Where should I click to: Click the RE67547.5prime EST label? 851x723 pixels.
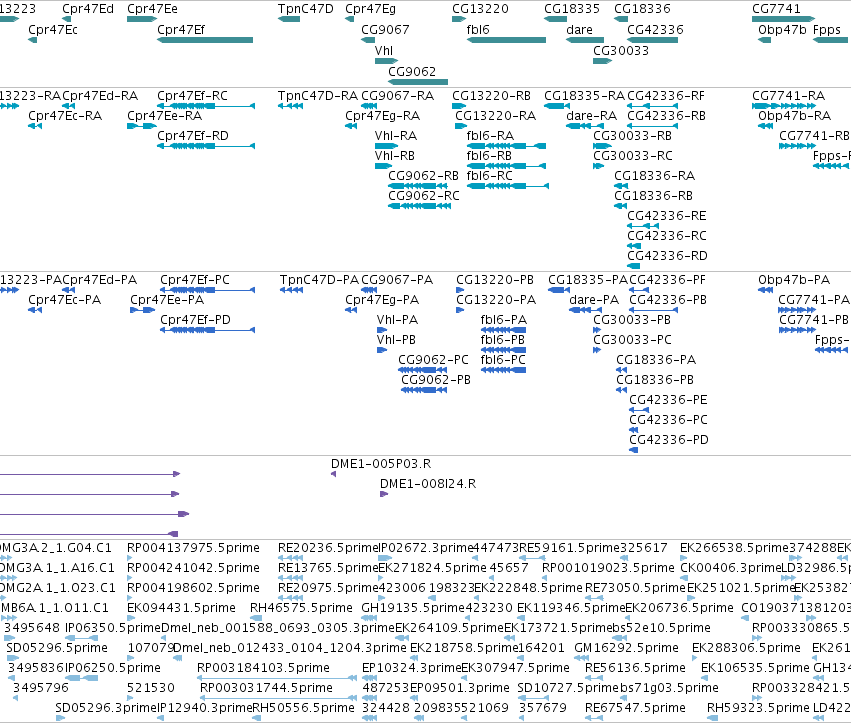tap(636, 708)
